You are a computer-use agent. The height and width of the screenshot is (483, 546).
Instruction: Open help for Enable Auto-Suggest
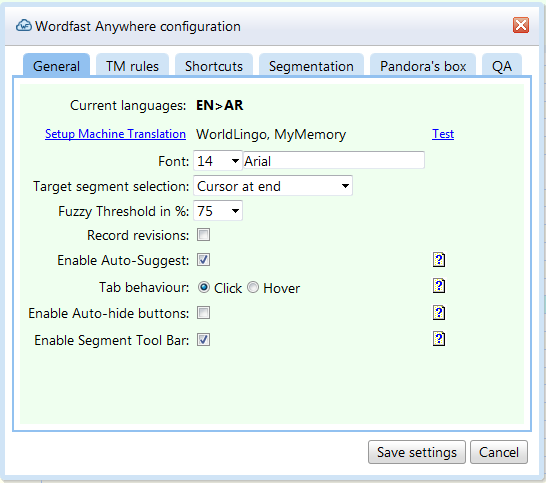click(439, 260)
